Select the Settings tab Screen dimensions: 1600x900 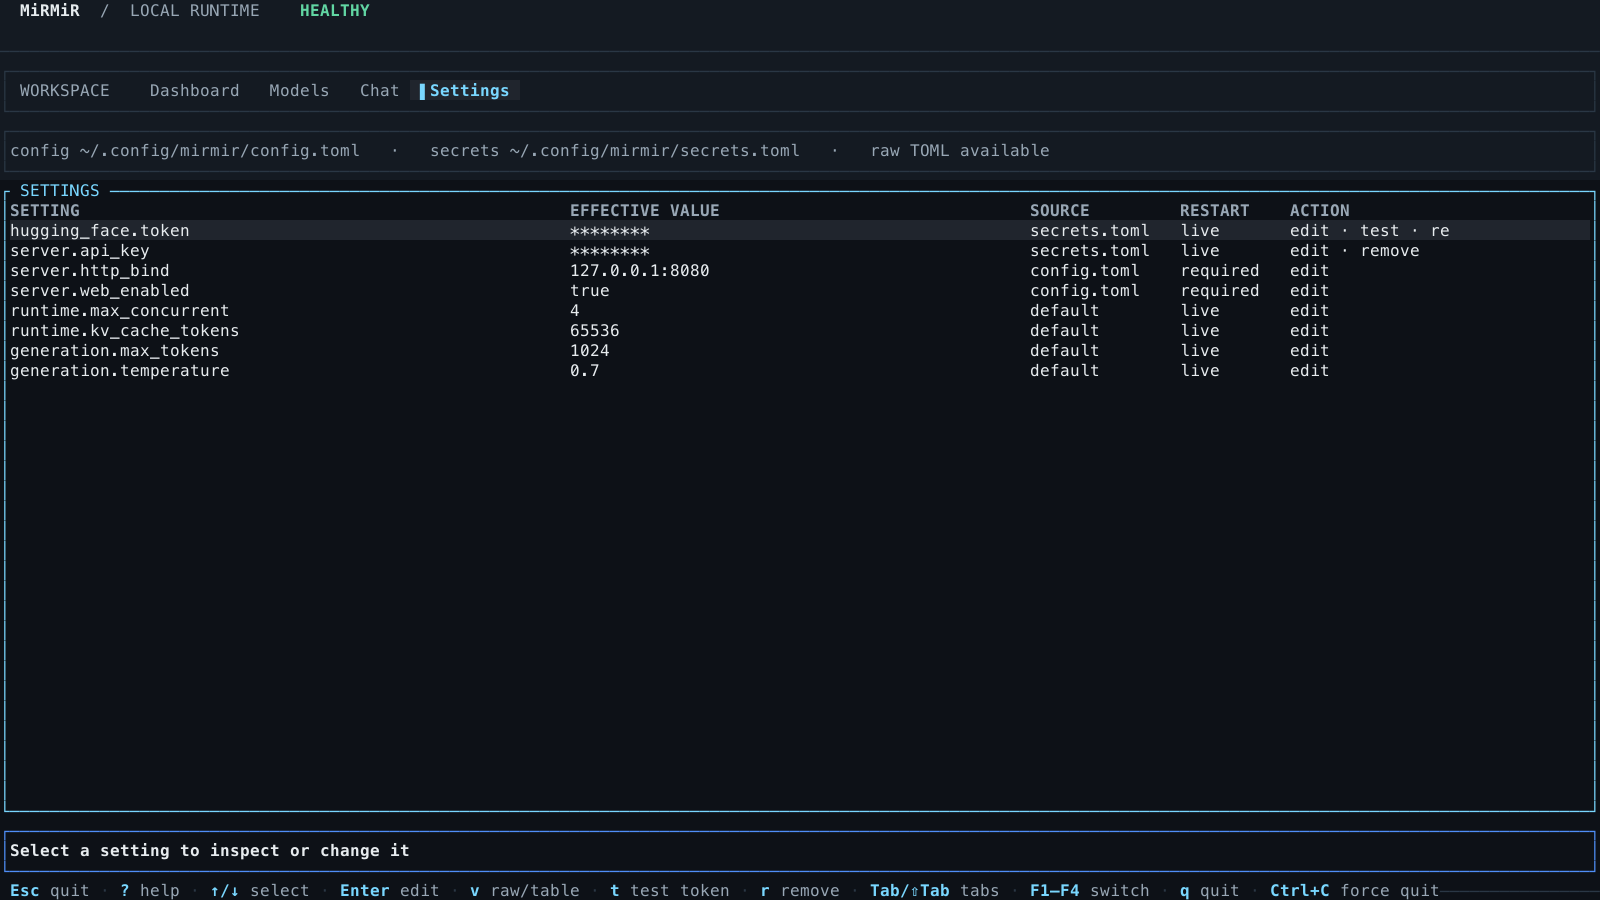465,91
